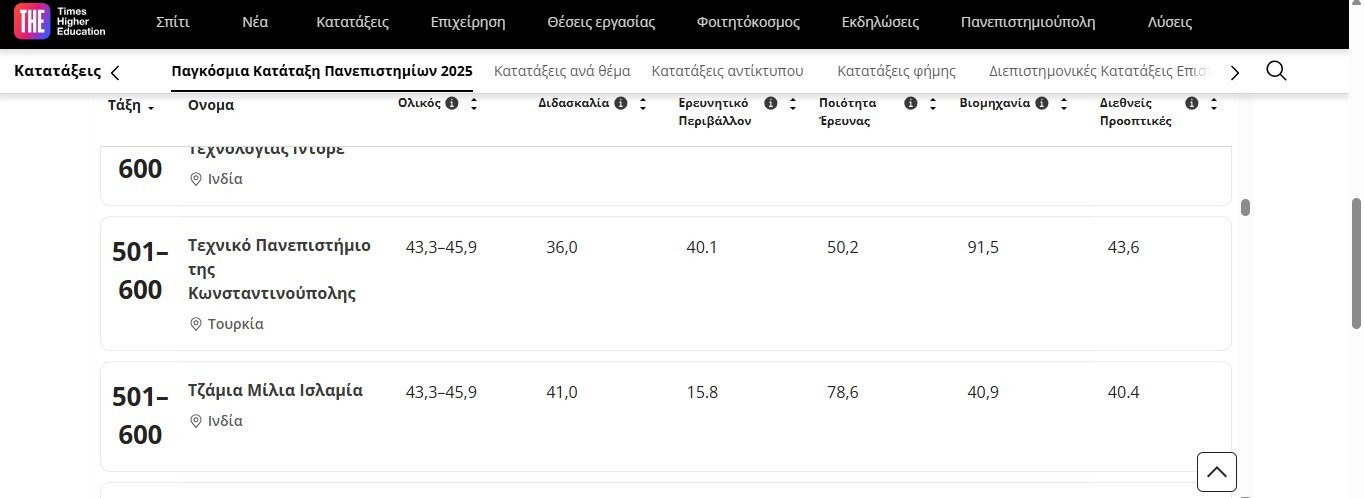Click info icon for Ποιότητα Έρευνας
1364x498 pixels.
(911, 103)
